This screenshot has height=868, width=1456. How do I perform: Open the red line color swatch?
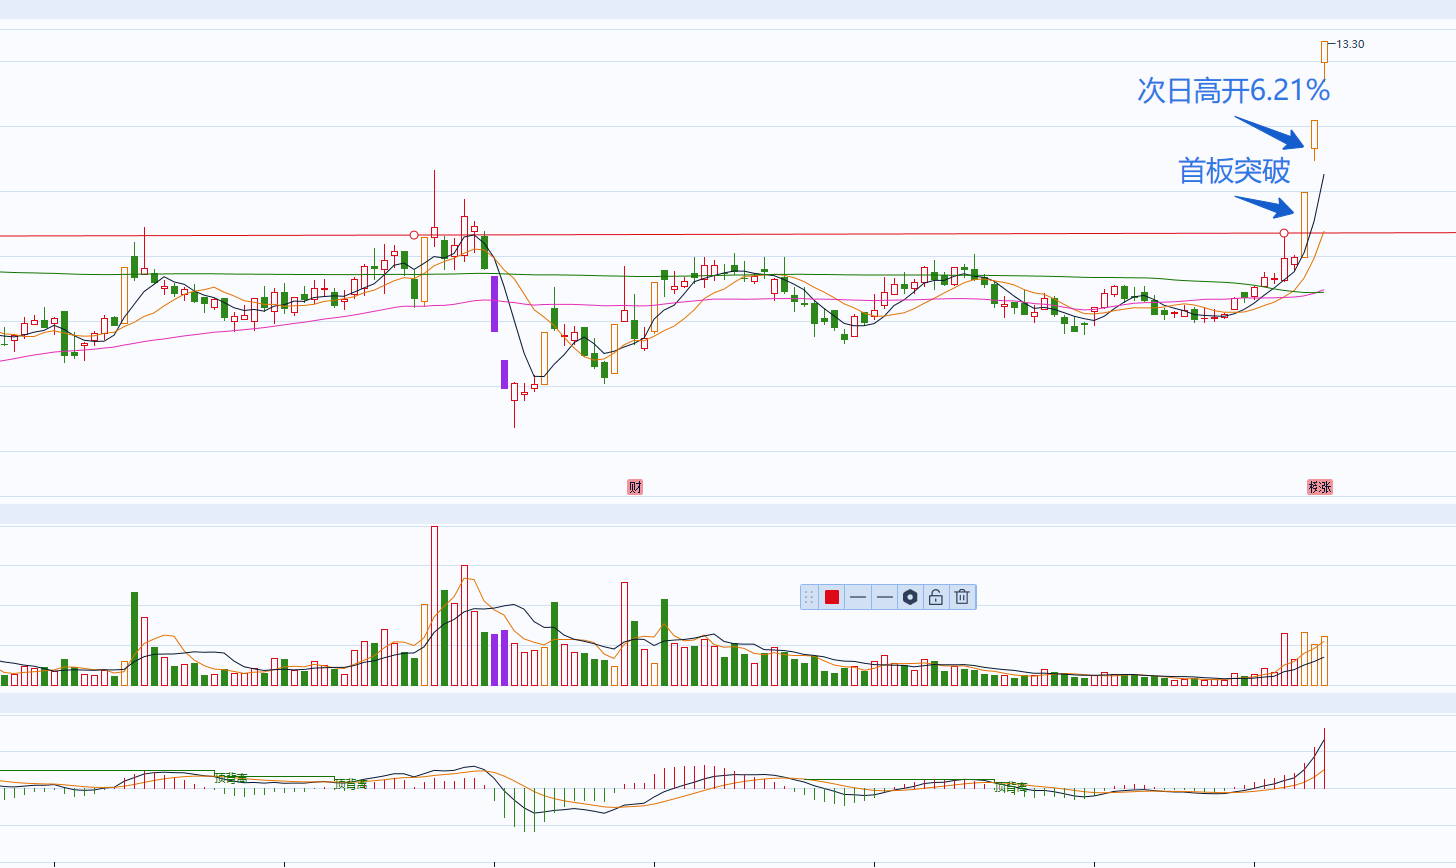pyautogui.click(x=832, y=597)
